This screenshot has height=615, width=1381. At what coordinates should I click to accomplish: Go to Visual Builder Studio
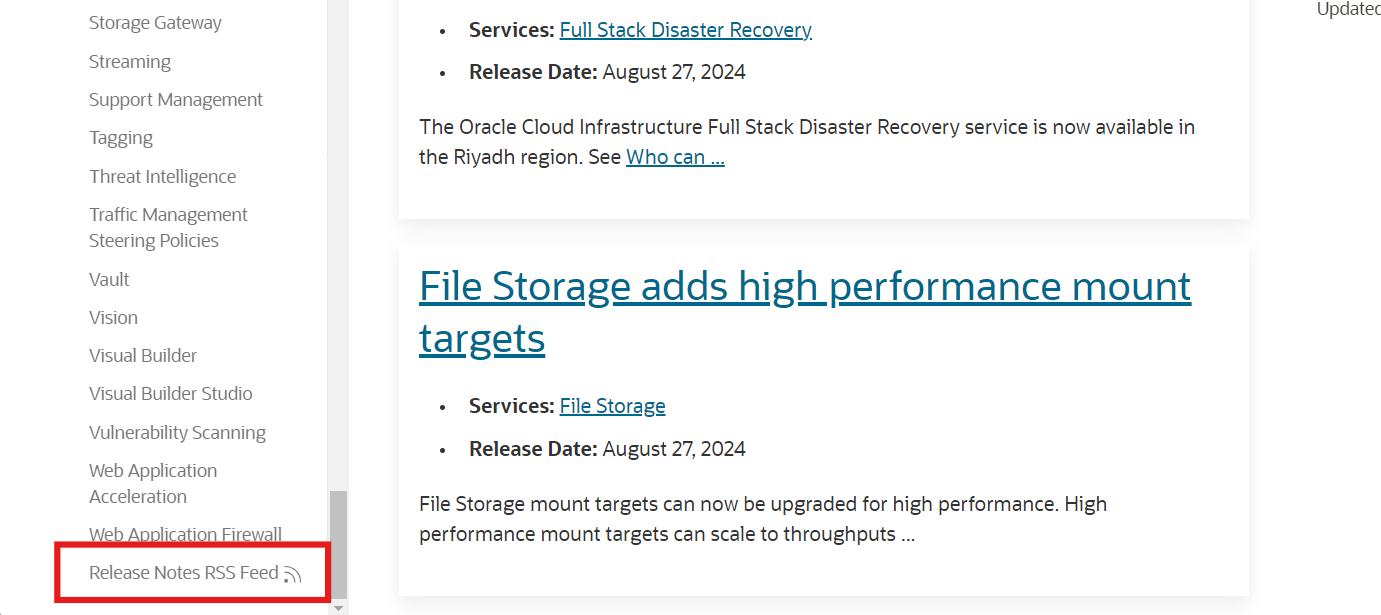(171, 394)
